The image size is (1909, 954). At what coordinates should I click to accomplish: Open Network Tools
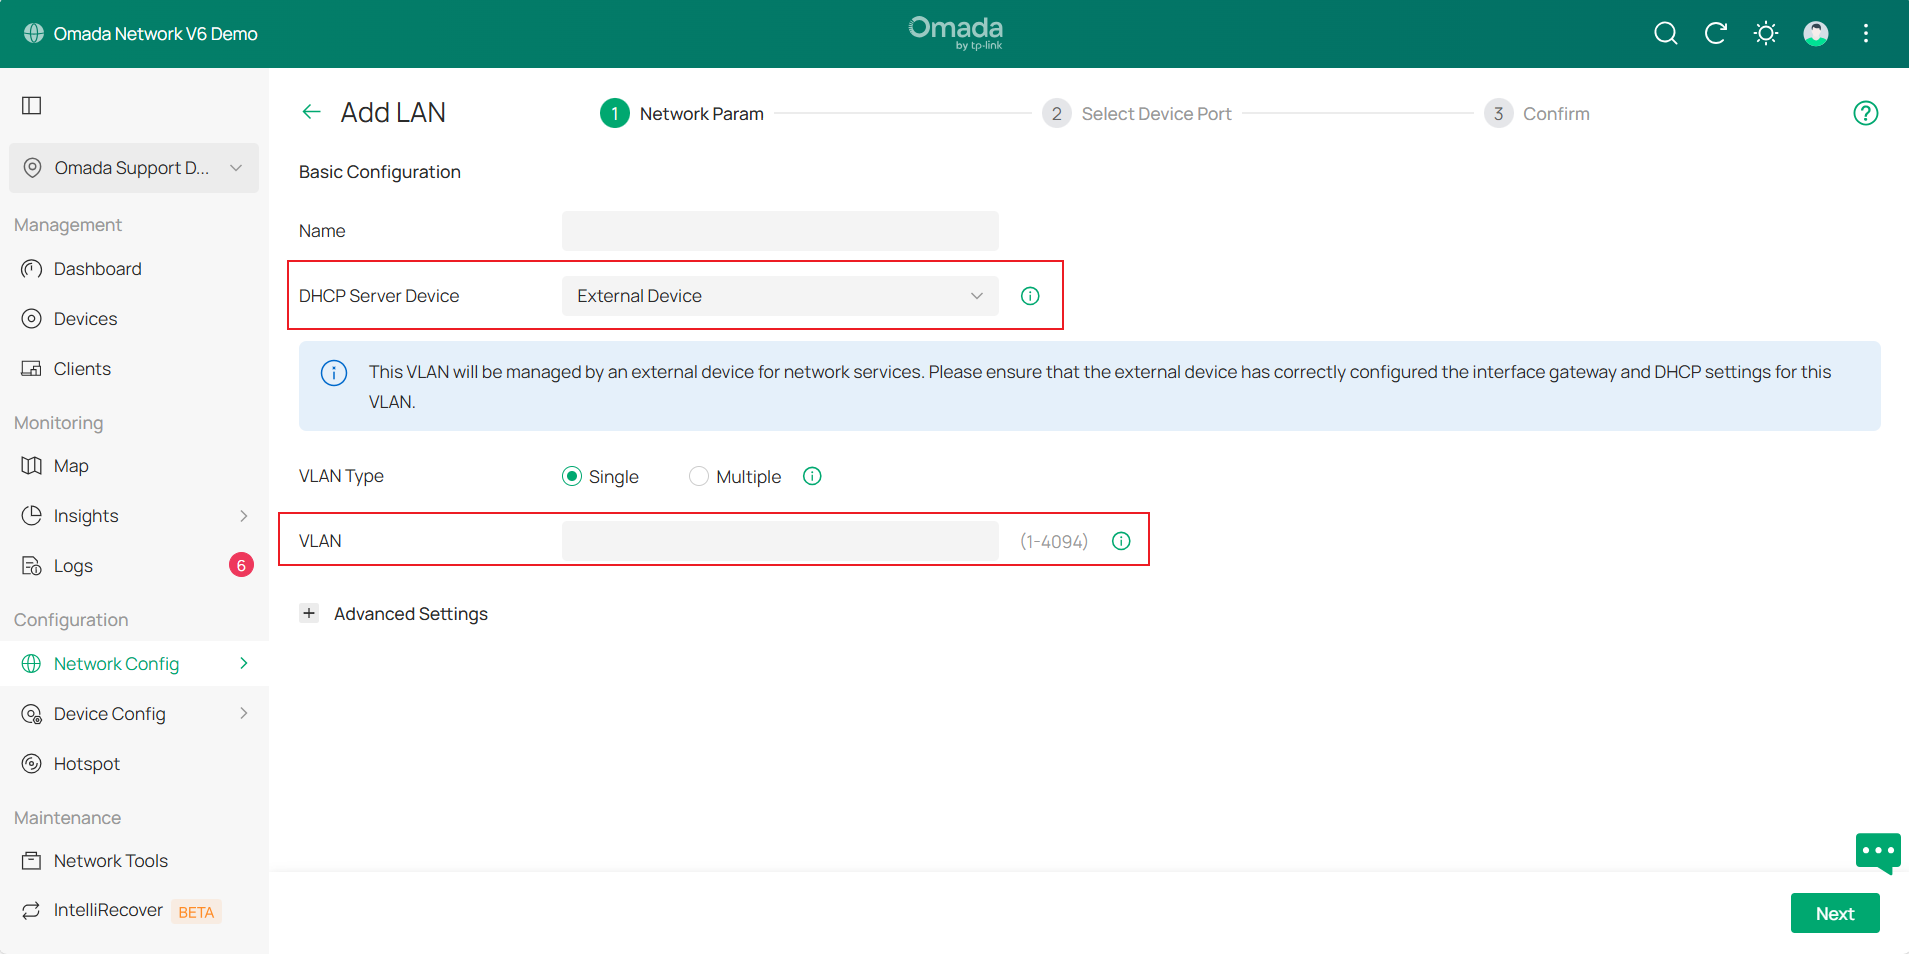(110, 860)
